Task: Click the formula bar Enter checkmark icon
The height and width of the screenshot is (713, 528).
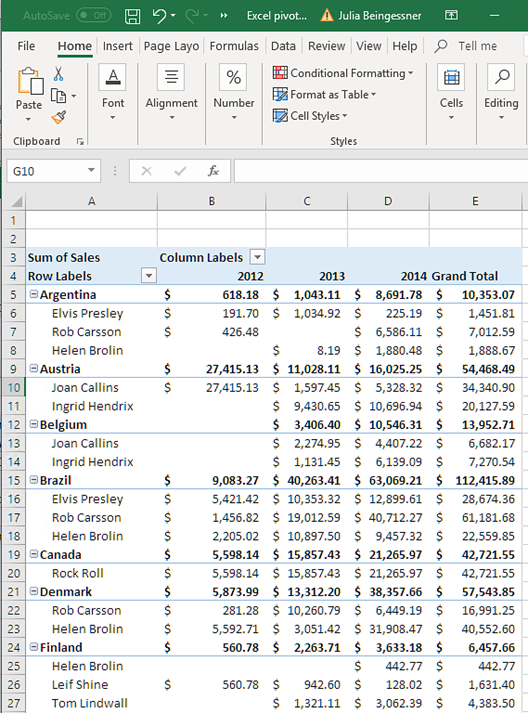Action: click(180, 171)
